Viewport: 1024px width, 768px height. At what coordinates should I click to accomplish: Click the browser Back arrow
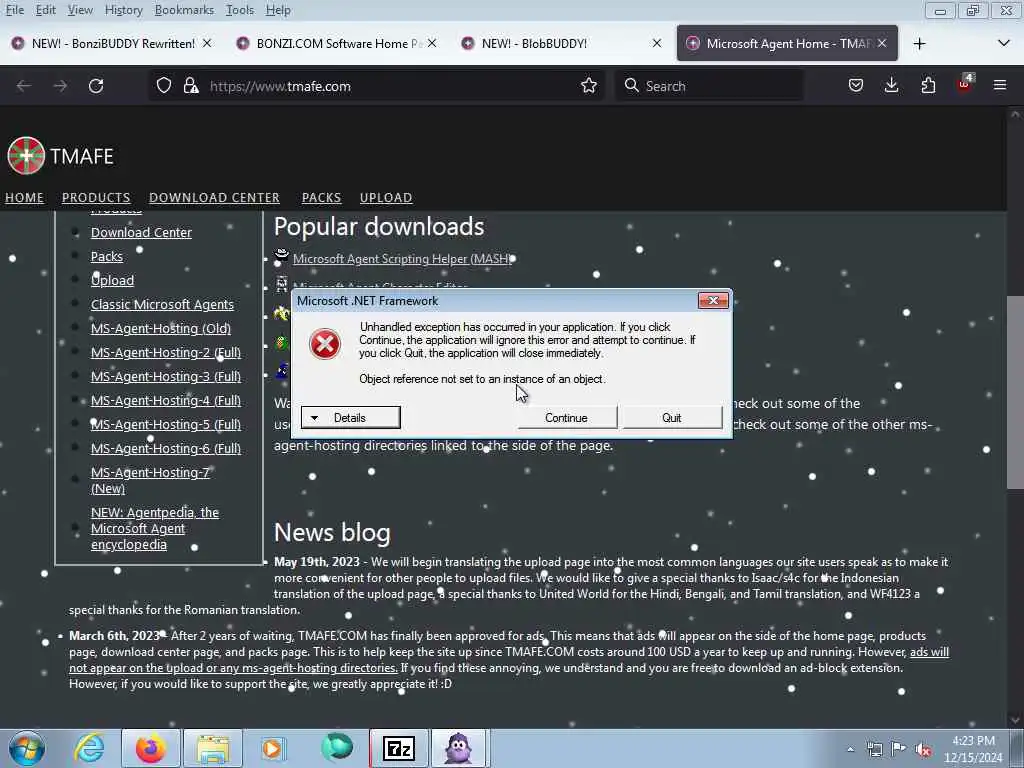(x=24, y=86)
